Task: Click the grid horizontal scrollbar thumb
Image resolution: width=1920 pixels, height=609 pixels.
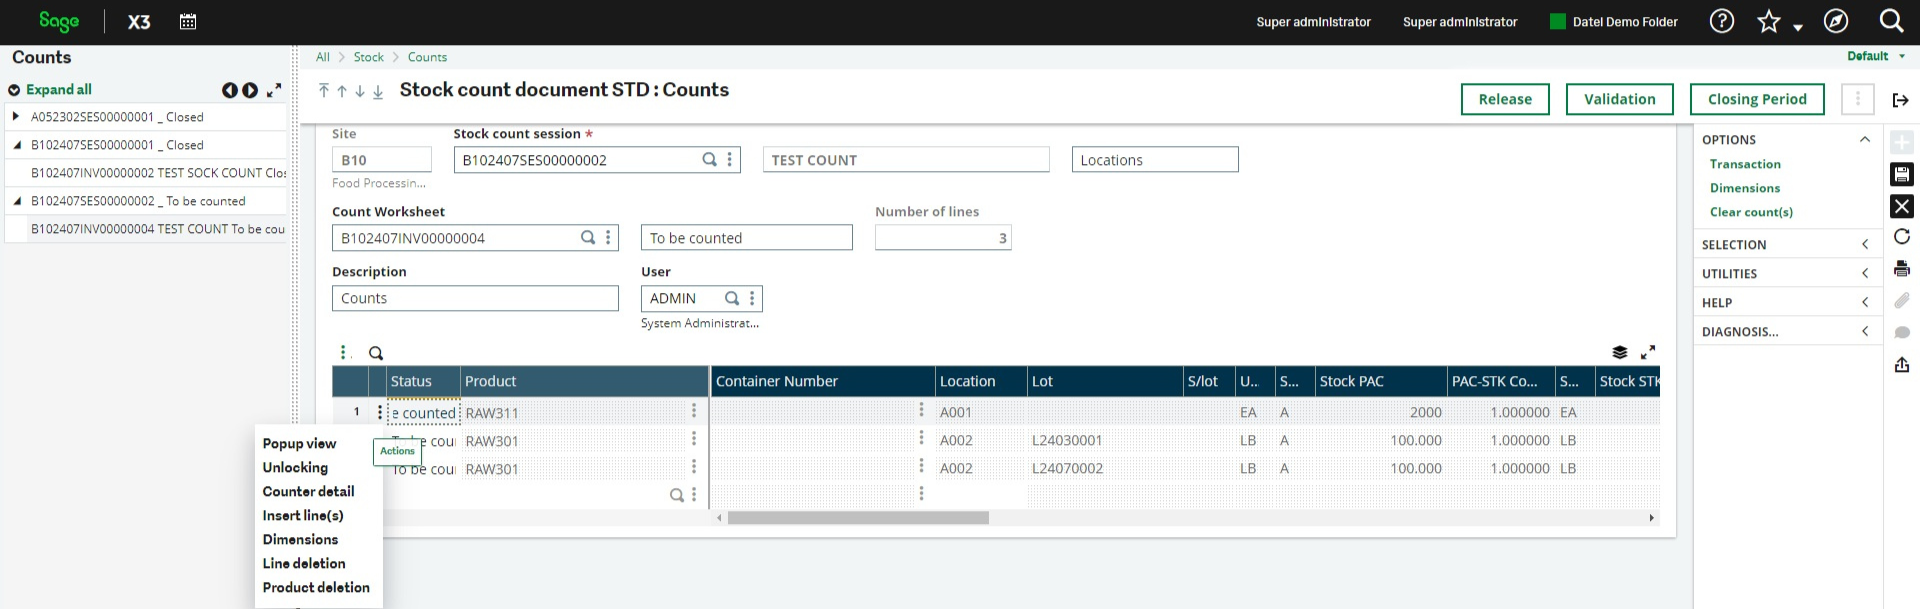Action: pyautogui.click(x=858, y=518)
